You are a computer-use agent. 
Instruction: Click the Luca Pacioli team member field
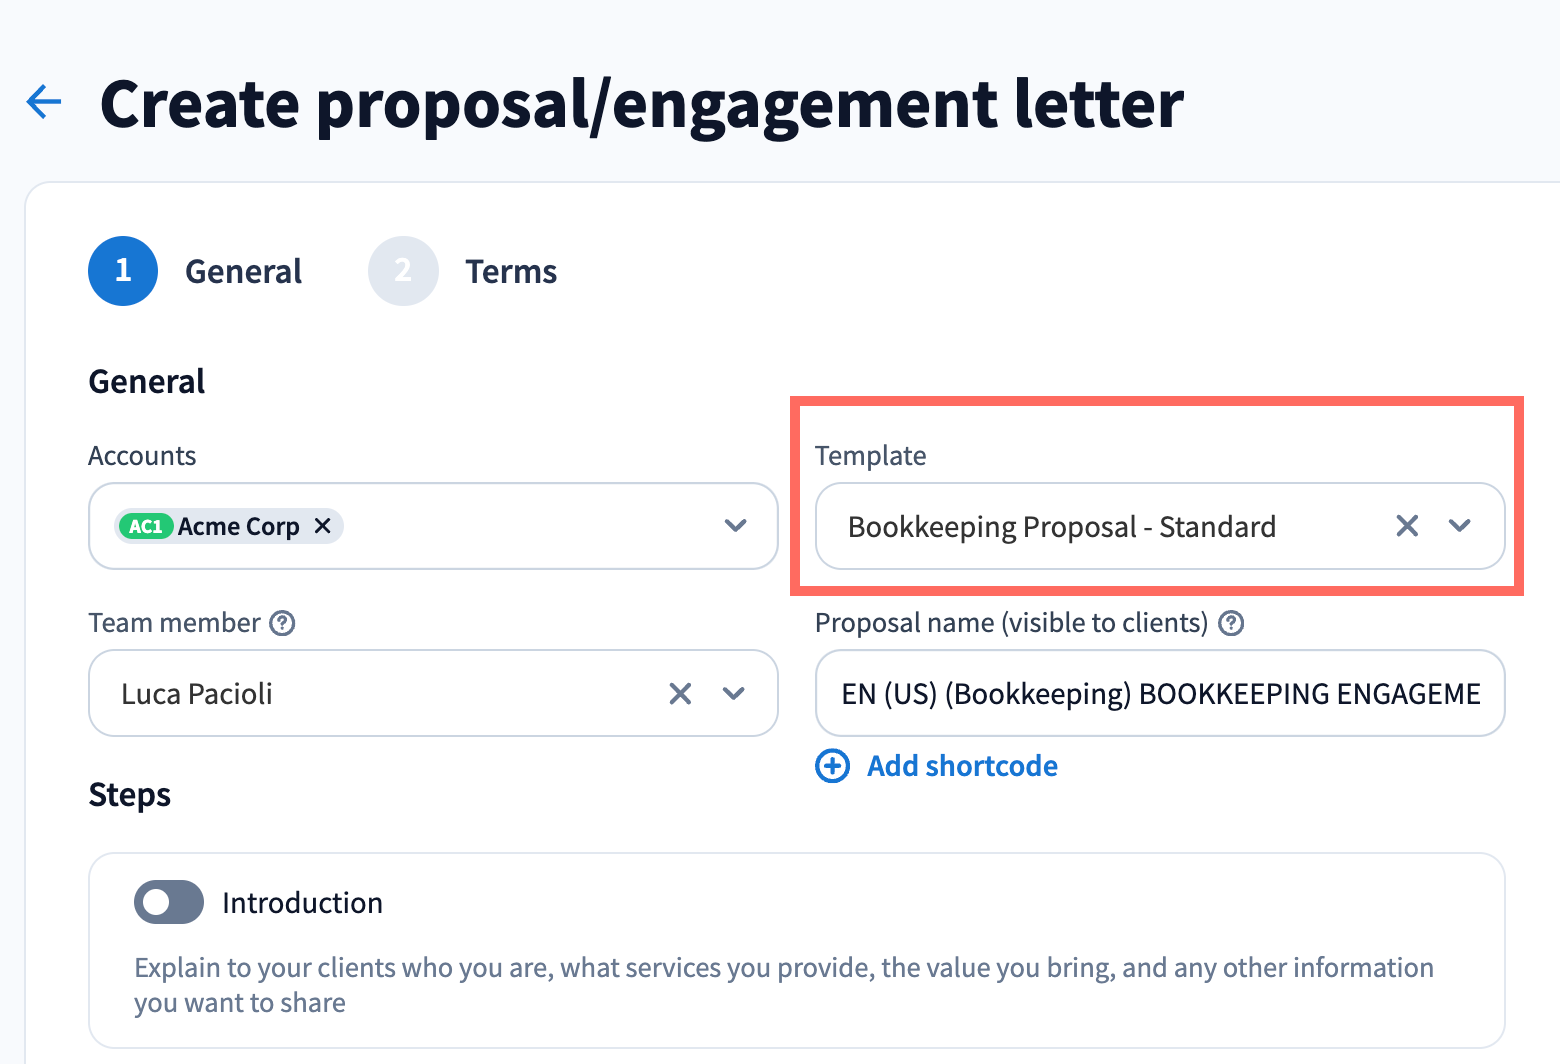coord(380,694)
